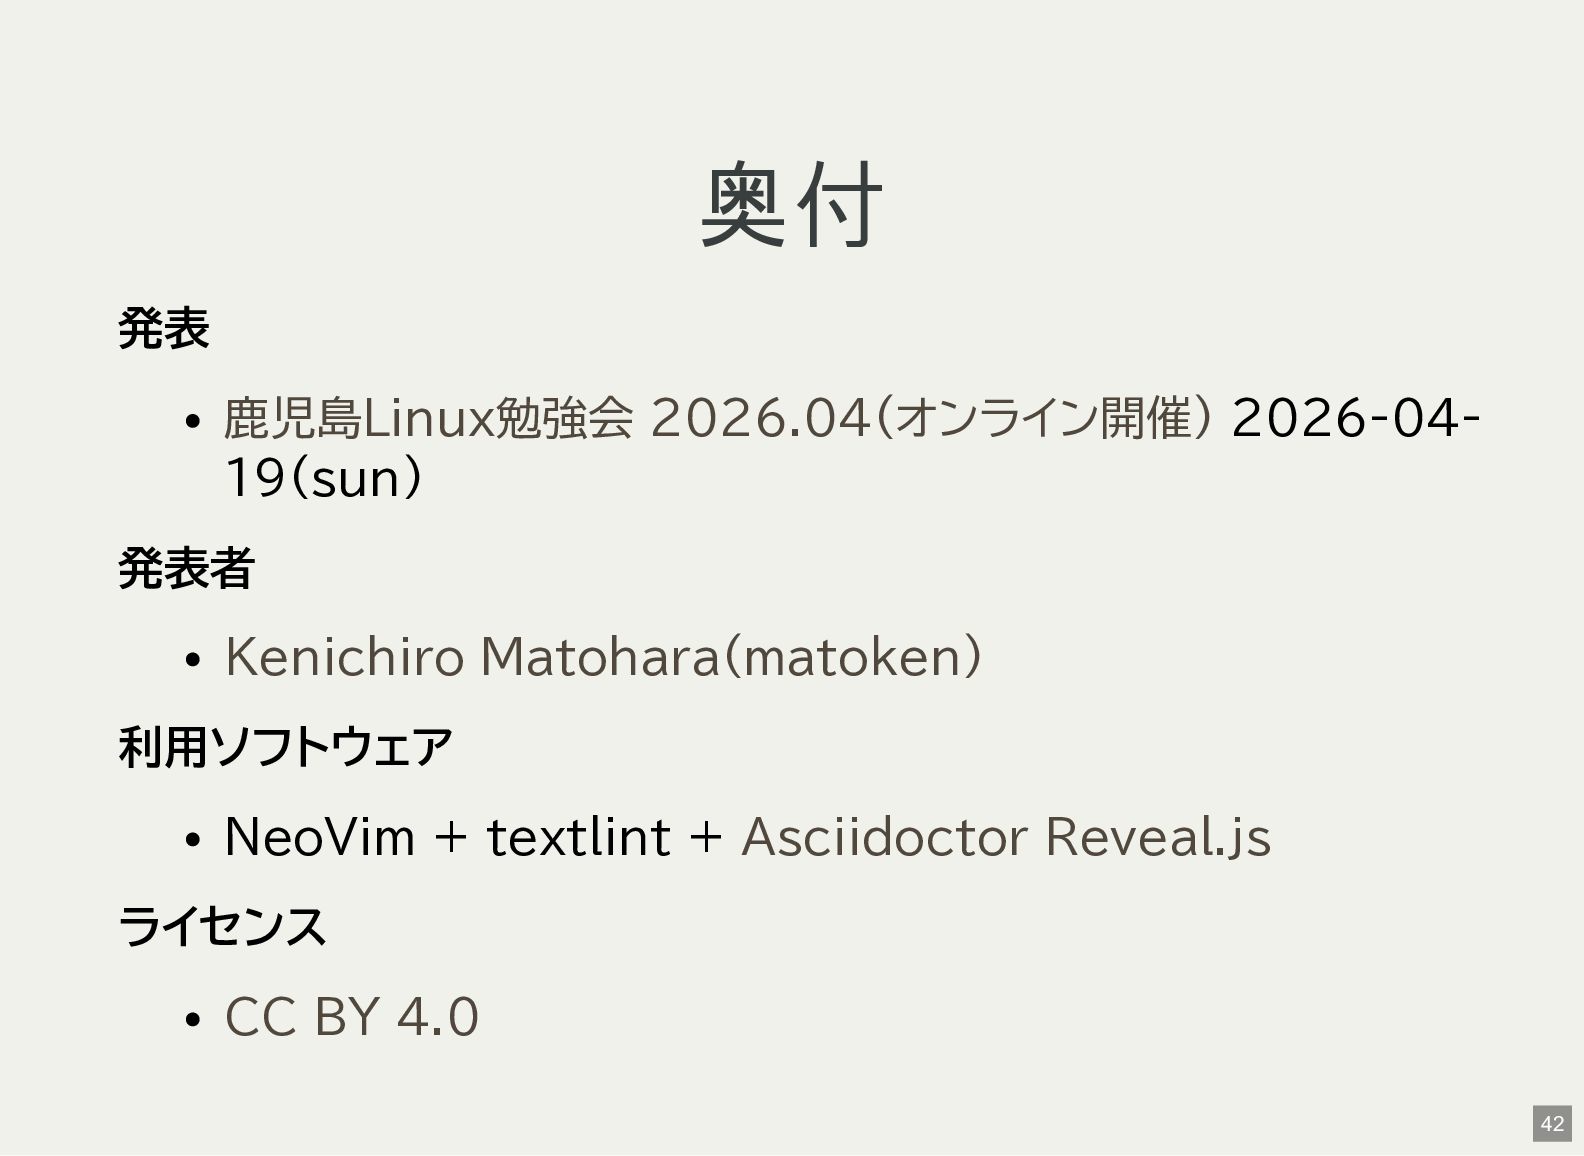Click the plus sign after NeoVim

(x=451, y=837)
